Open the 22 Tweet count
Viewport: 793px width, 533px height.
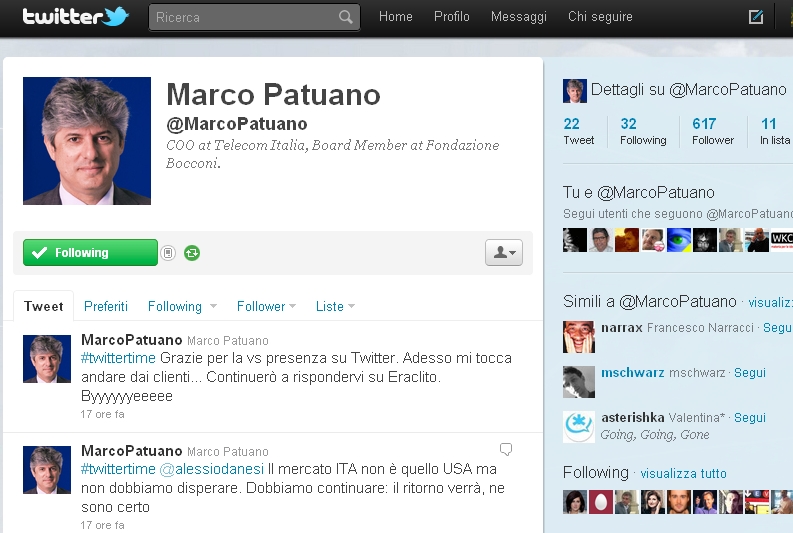[x=579, y=131]
